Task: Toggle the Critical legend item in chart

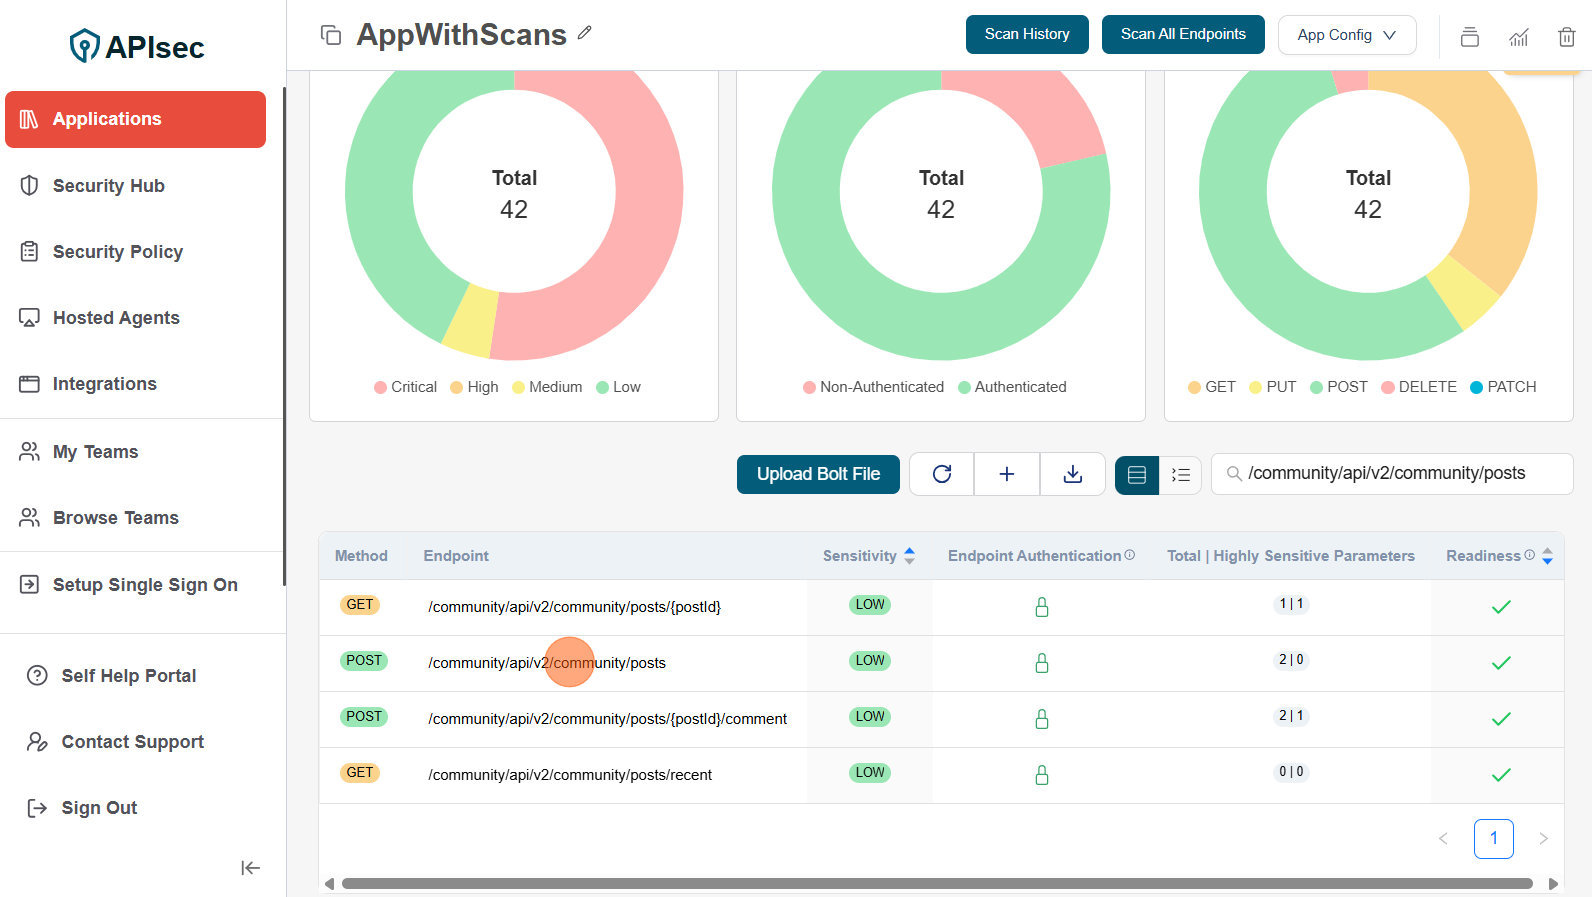Action: (405, 387)
